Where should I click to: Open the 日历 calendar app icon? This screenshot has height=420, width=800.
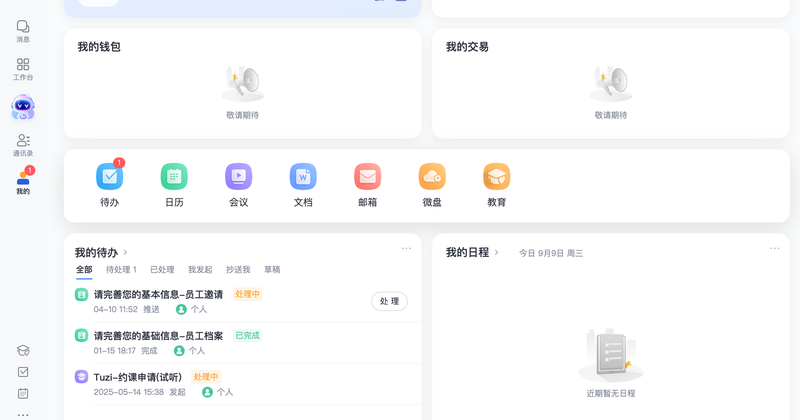[x=174, y=177]
